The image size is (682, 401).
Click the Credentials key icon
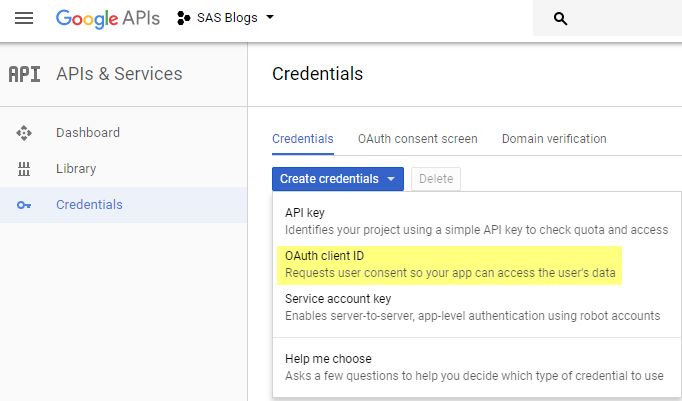(24, 205)
